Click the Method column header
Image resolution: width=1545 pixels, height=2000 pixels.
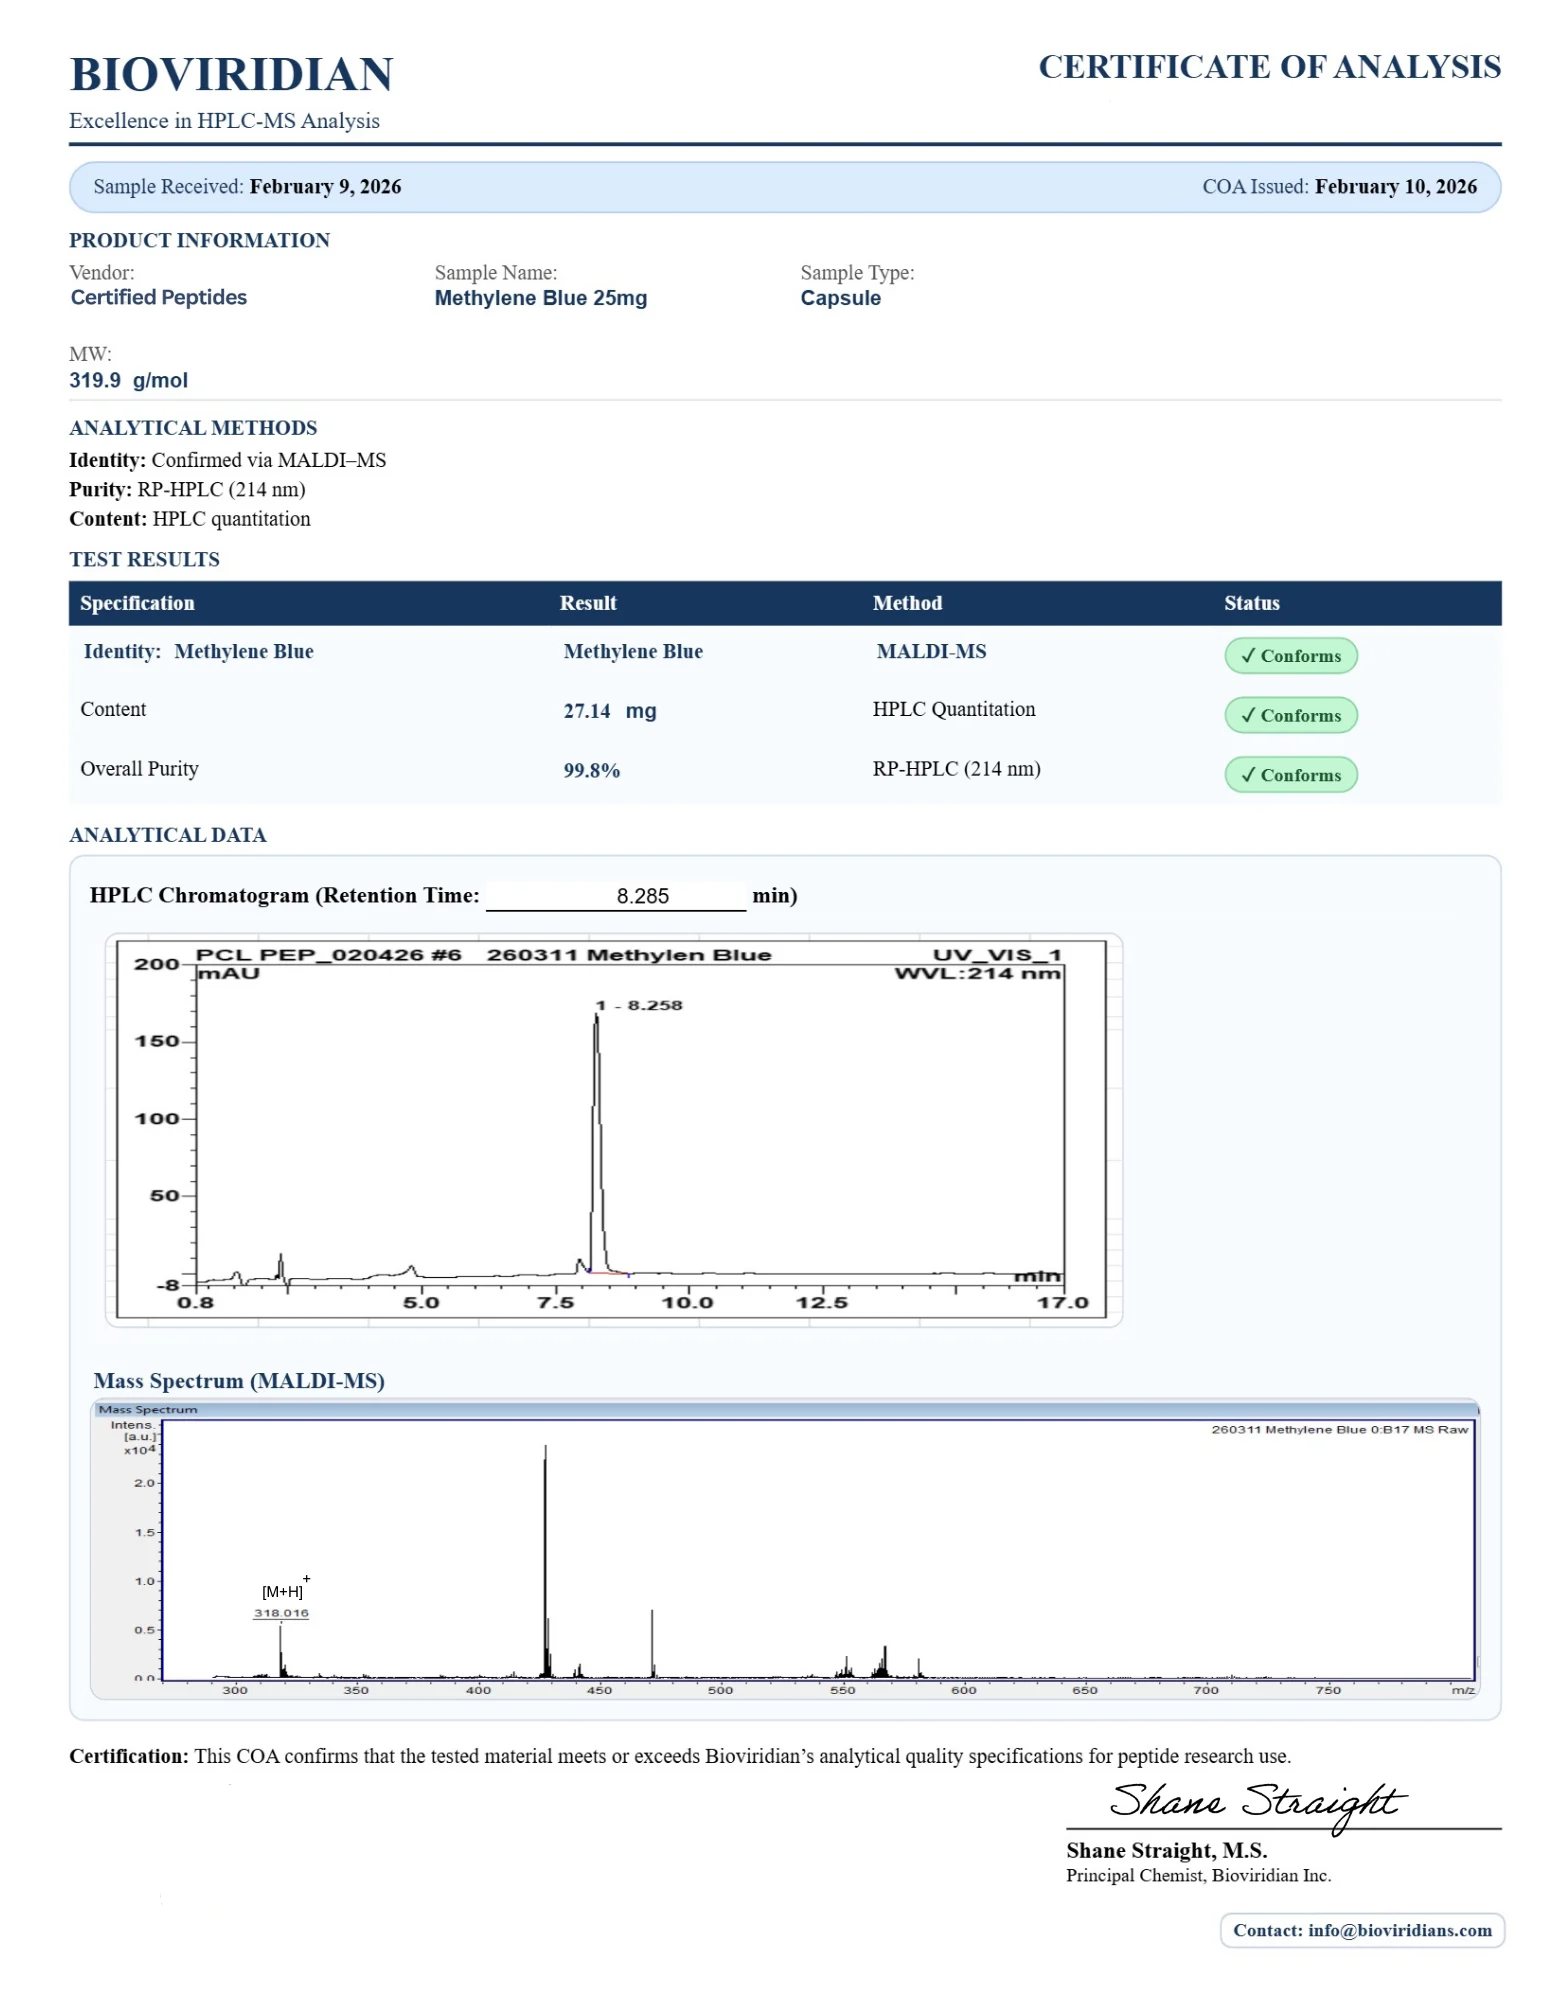[x=907, y=603]
